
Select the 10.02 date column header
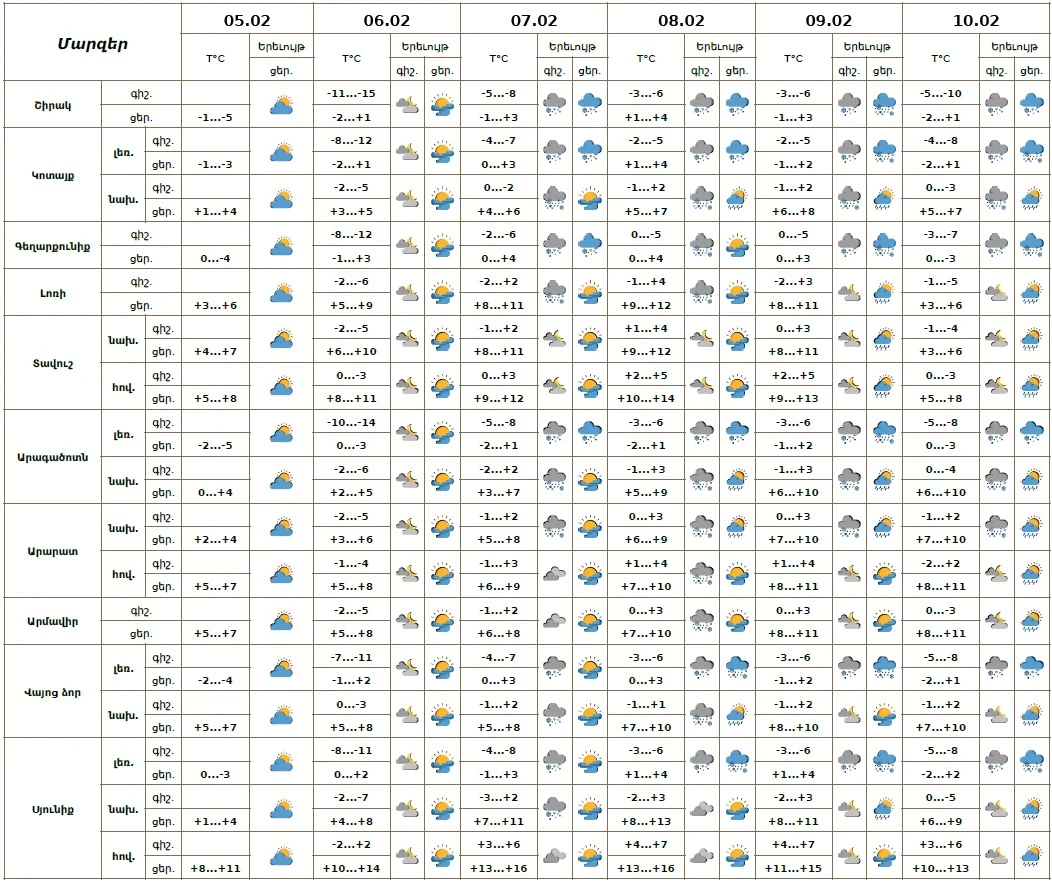click(x=976, y=20)
